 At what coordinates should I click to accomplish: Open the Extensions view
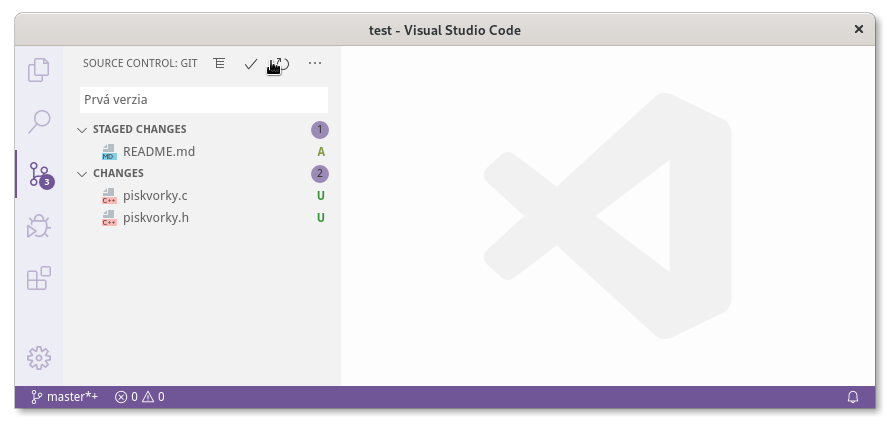pyautogui.click(x=39, y=278)
